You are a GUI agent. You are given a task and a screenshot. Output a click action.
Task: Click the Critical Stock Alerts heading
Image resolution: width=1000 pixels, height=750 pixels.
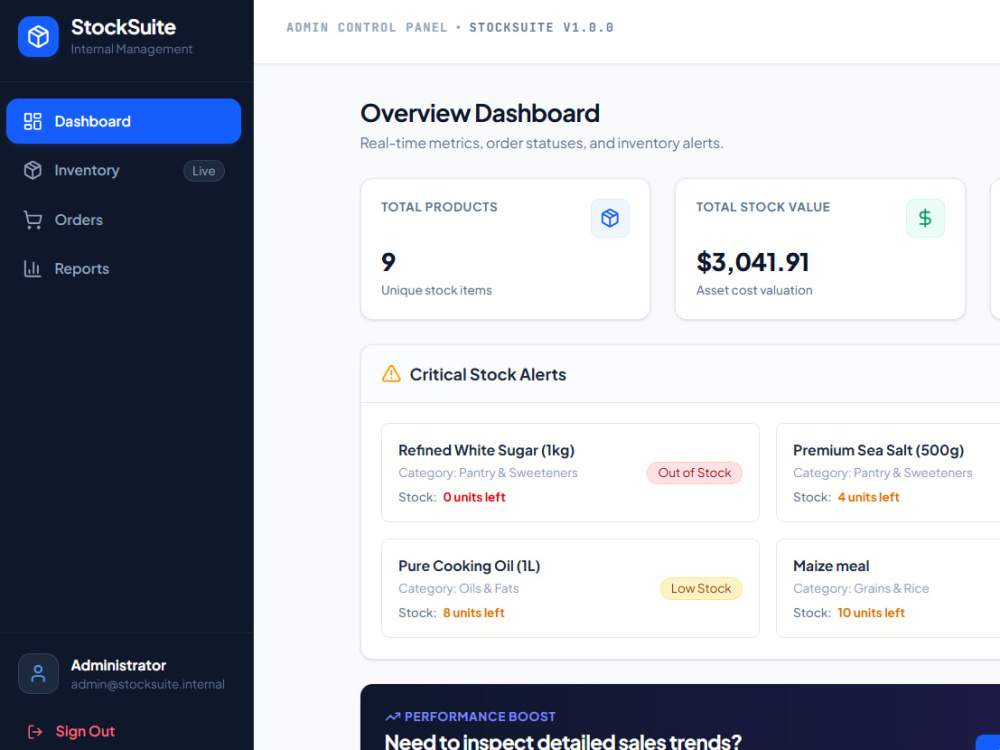(x=488, y=374)
